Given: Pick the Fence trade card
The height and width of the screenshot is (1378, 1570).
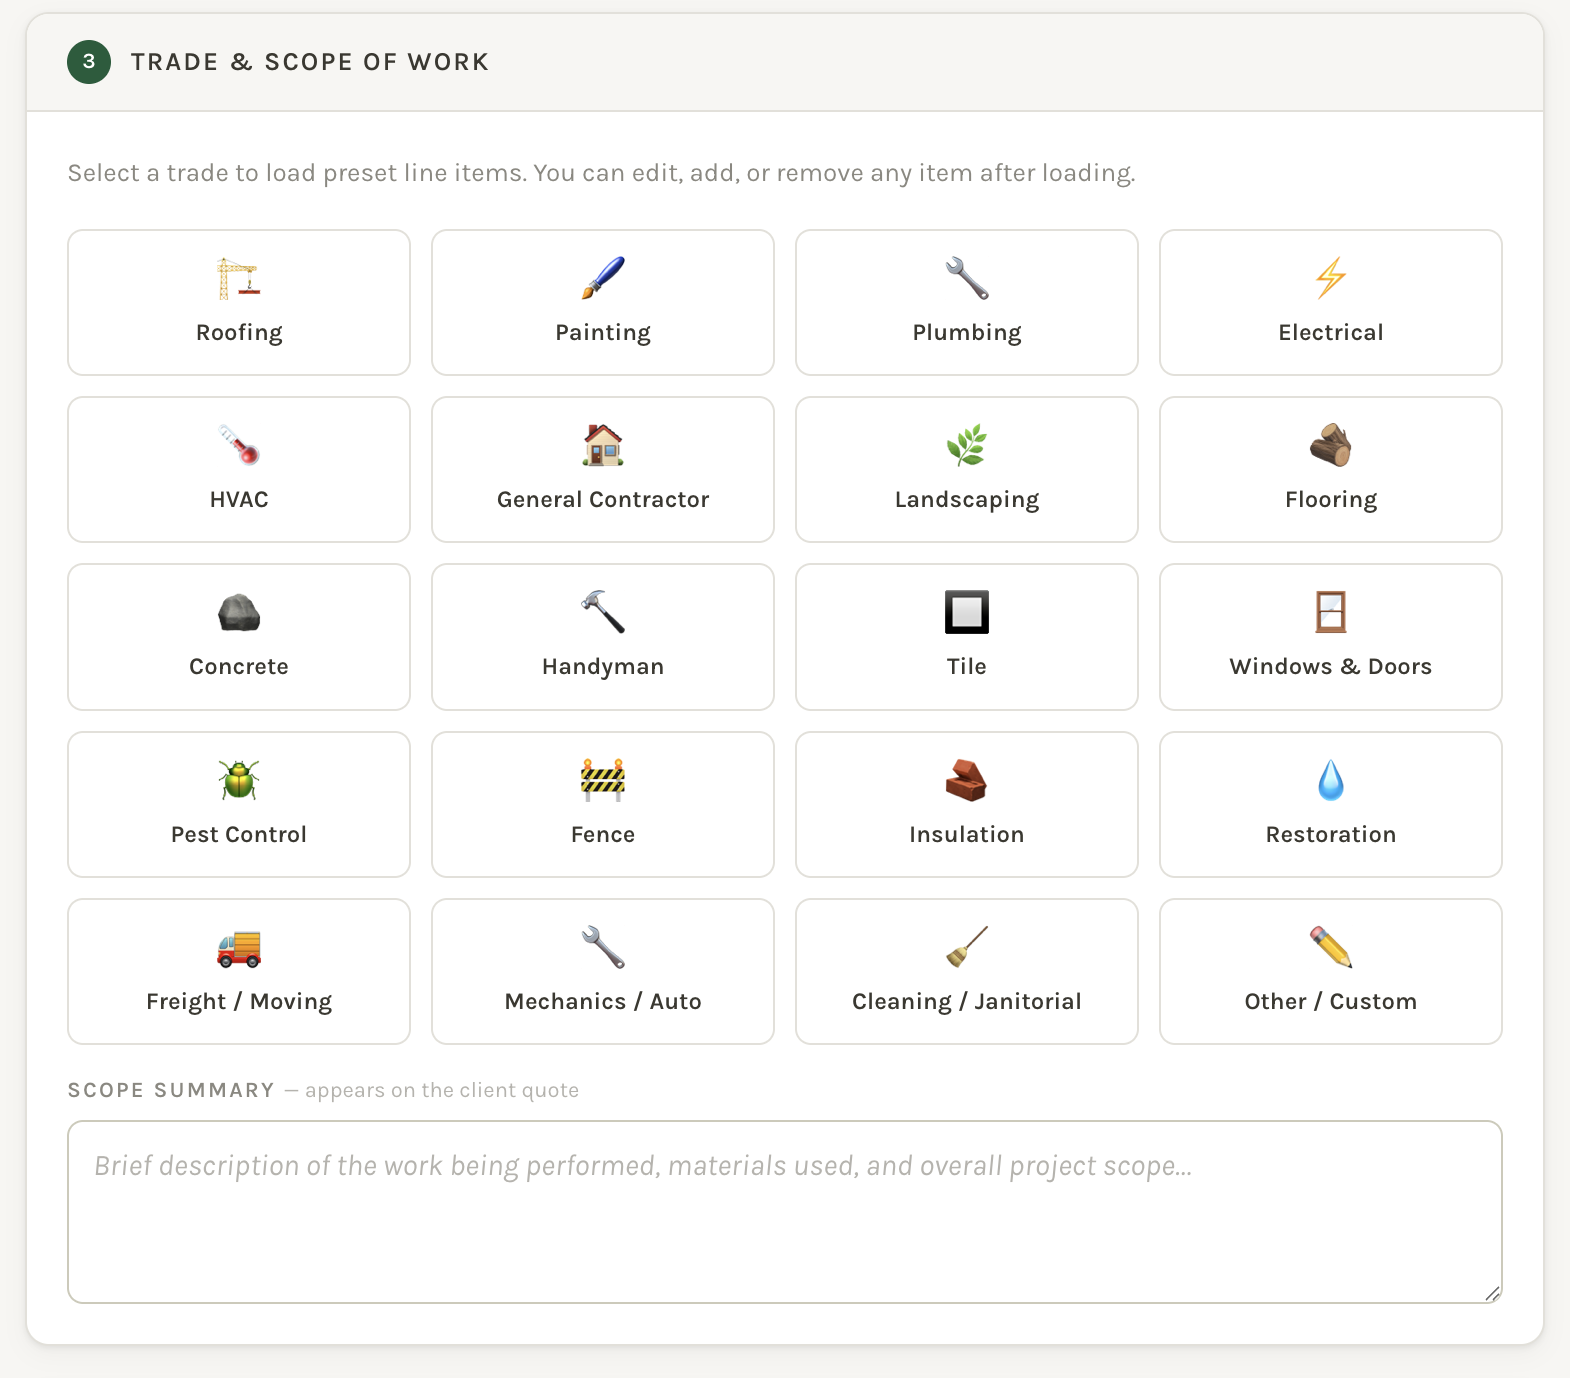Looking at the screenshot, I should pos(603,805).
